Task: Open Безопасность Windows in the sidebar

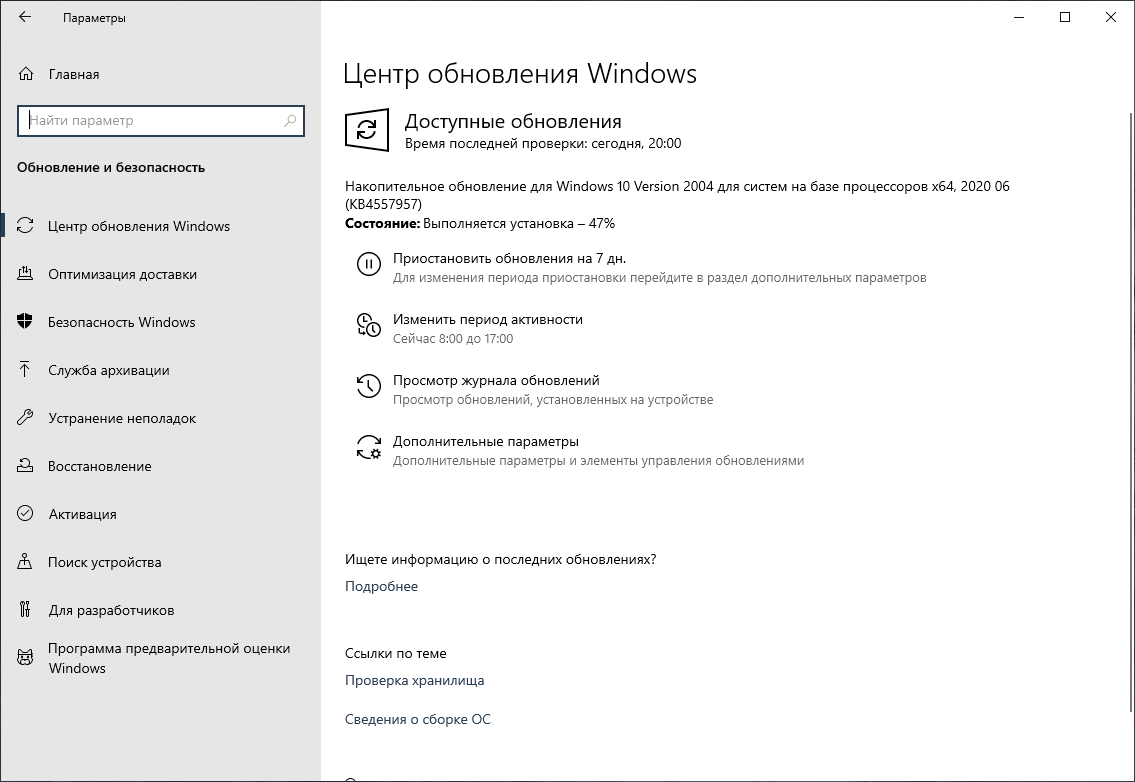Action: point(120,322)
